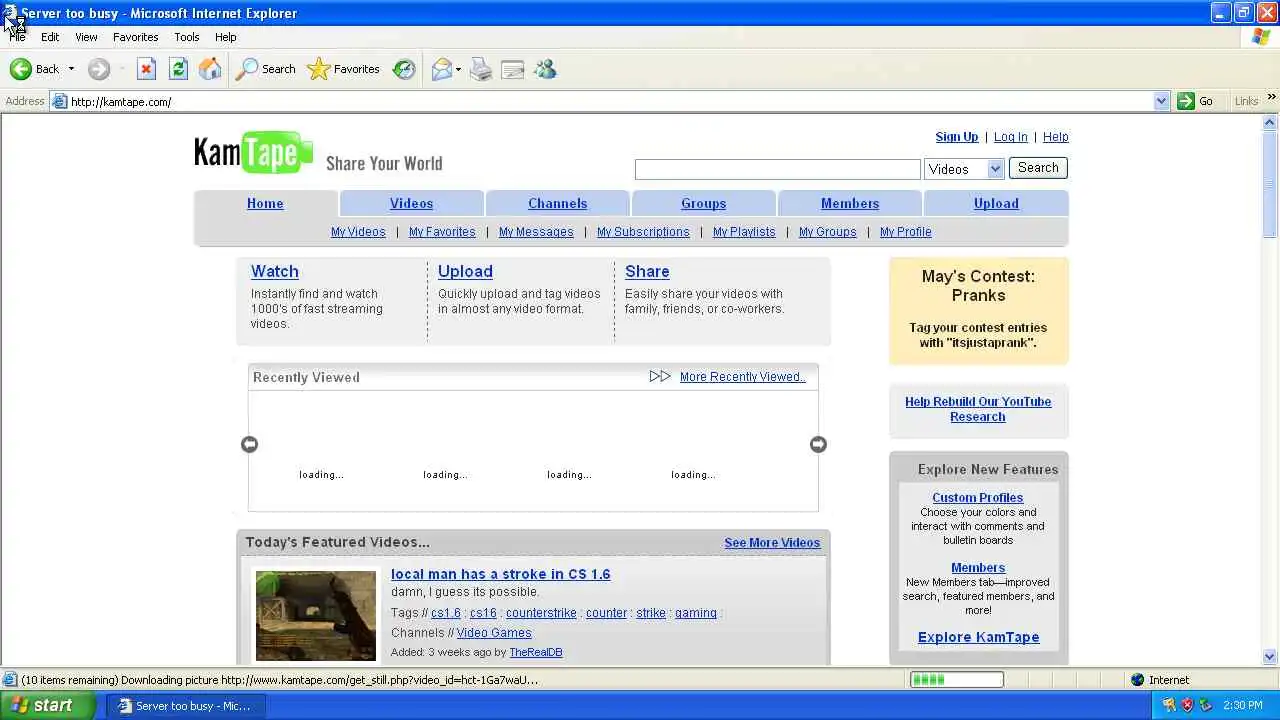1280x720 pixels.
Task: Open Explore KamTape link
Action: [978, 637]
